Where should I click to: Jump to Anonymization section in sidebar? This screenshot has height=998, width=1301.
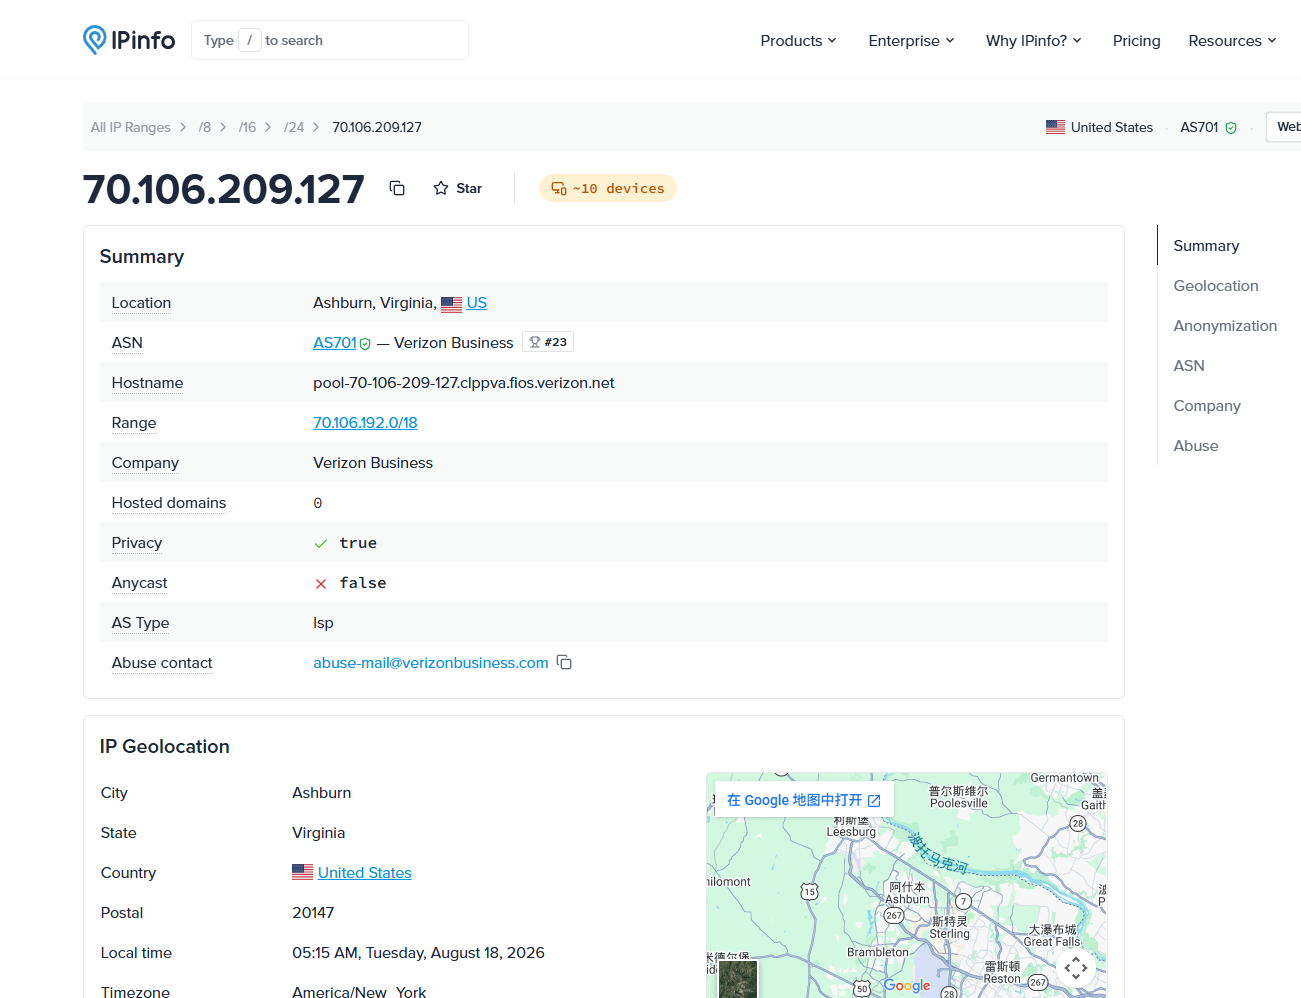point(1225,326)
